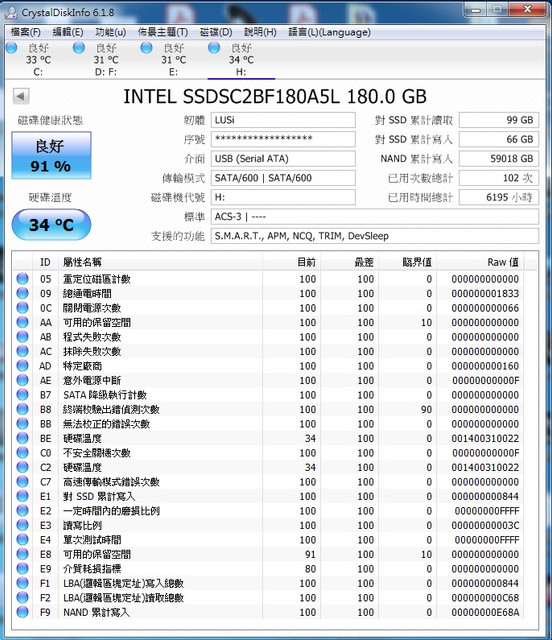Click the status icon of attribute B7
This screenshot has width=552, height=640.
(x=22, y=395)
